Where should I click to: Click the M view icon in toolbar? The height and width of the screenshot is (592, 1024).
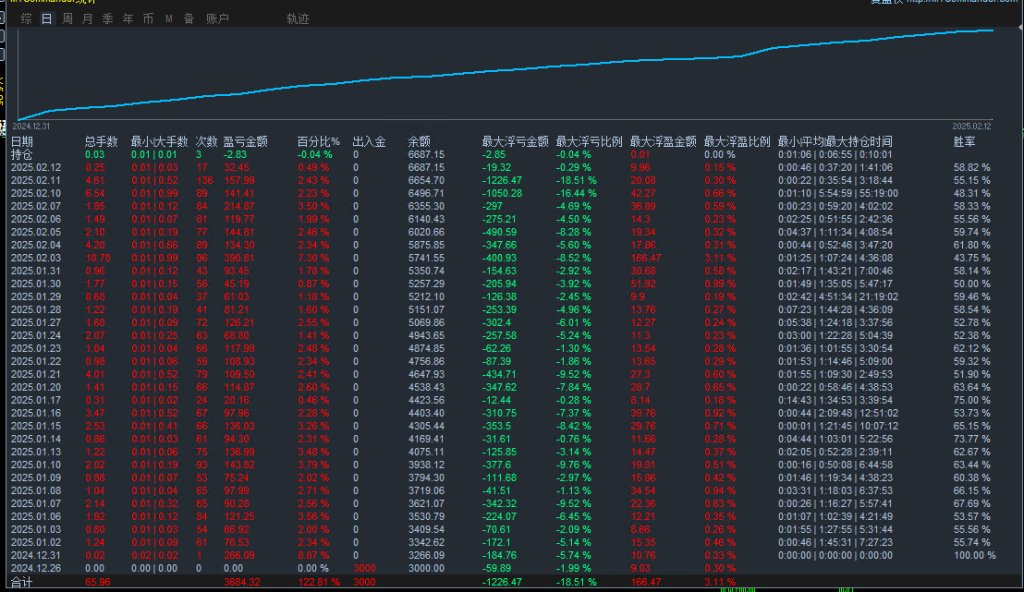(167, 17)
